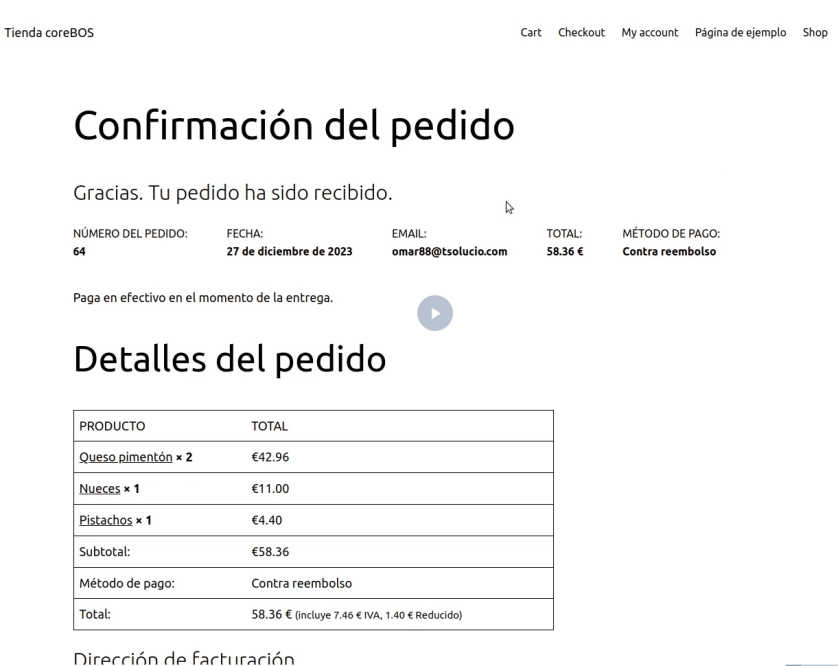Click the email omar88@tsolucio.com
Viewport: 838px width, 666px height.
click(x=449, y=252)
